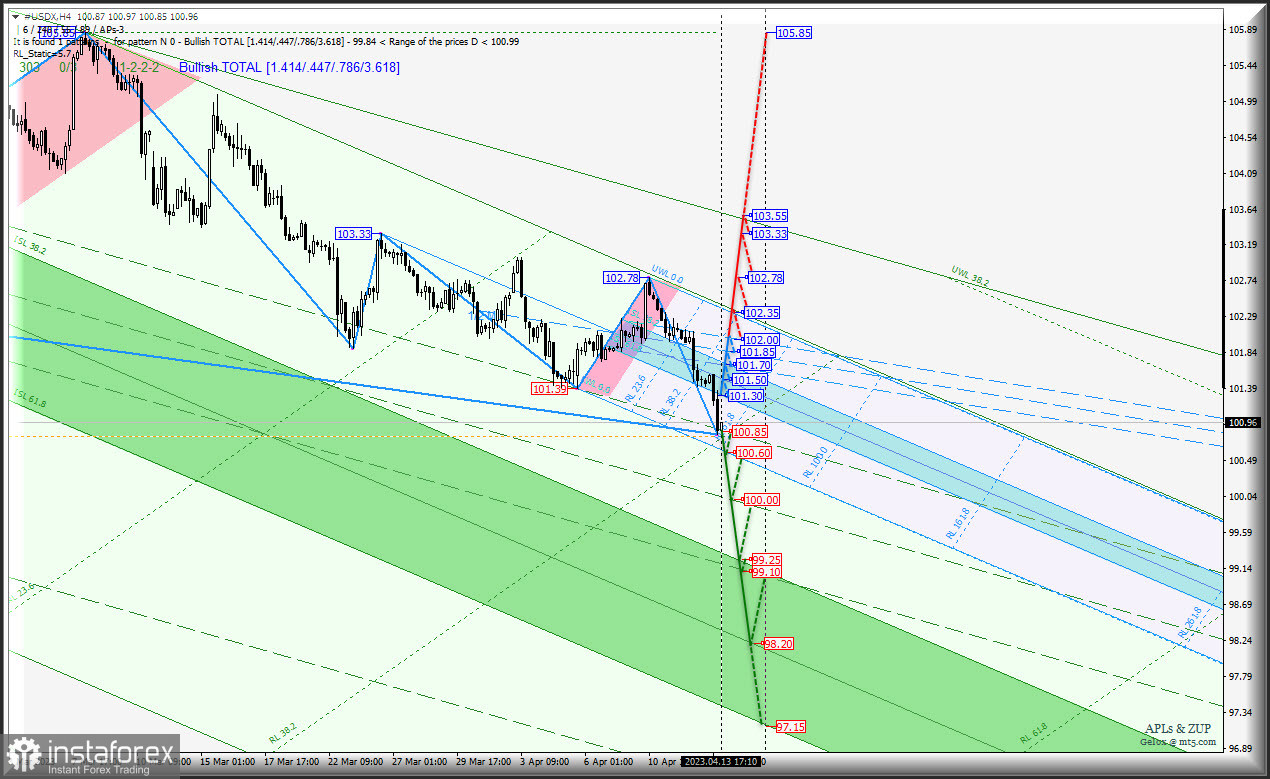This screenshot has width=1270, height=779.
Task: Click the blue 'Bullish TOTAL [1.414/.447/.786/3.618]' pattern label
Action: pyautogui.click(x=289, y=67)
